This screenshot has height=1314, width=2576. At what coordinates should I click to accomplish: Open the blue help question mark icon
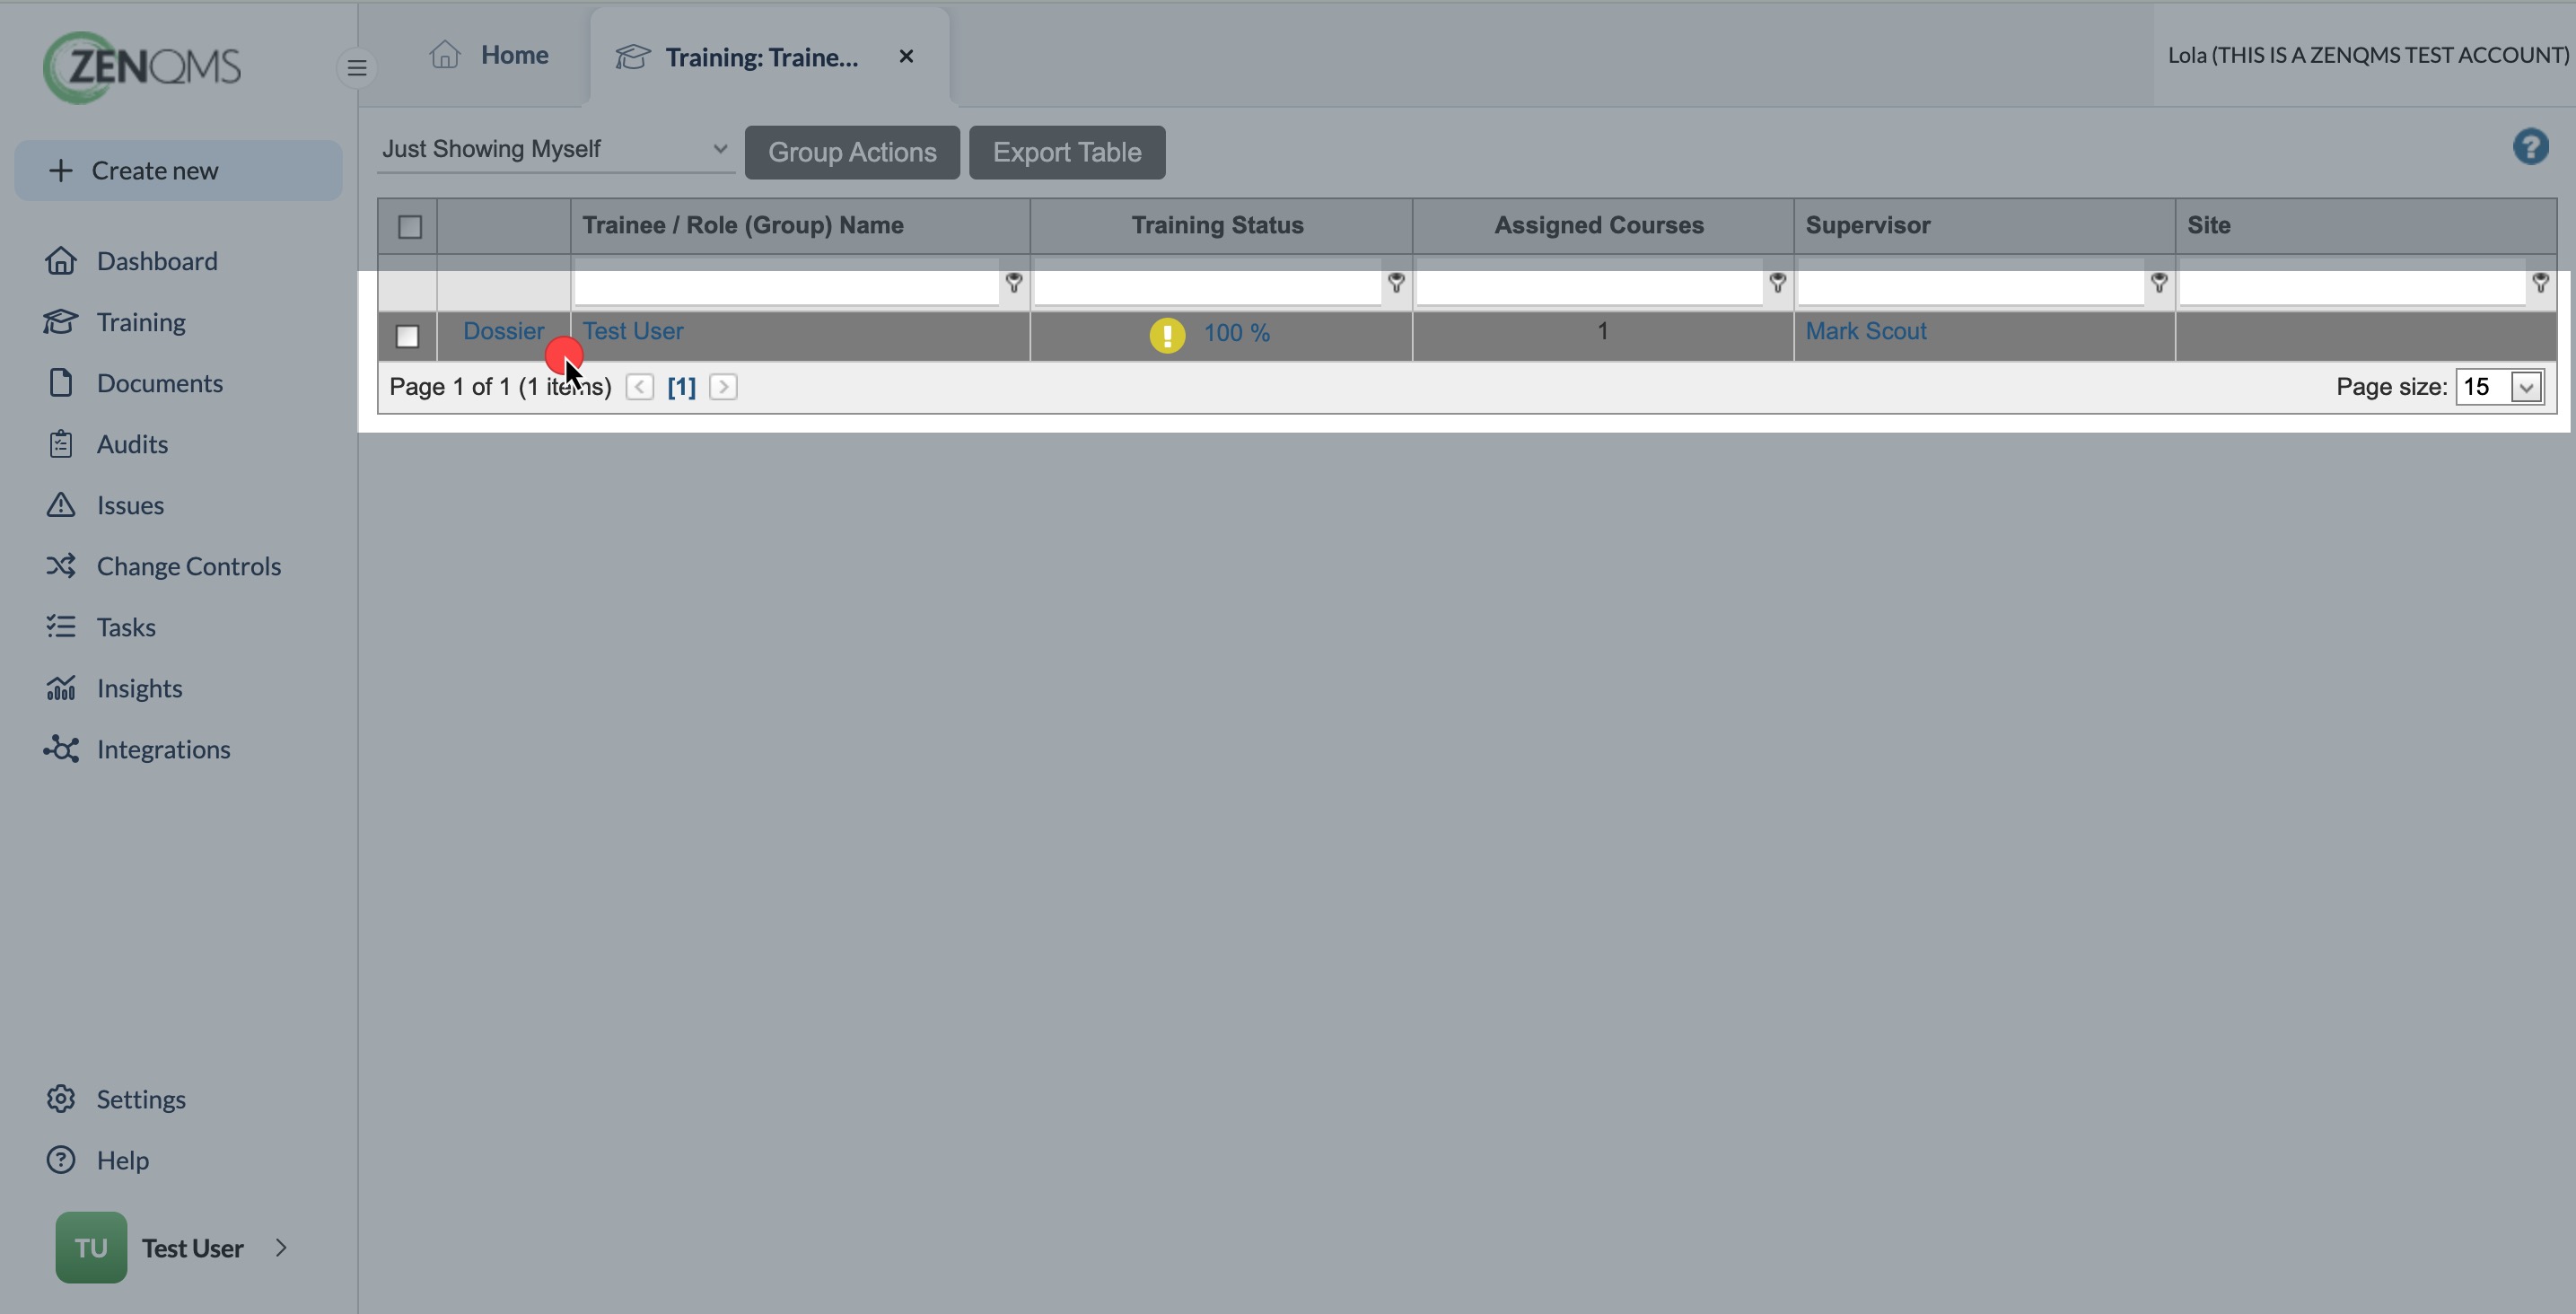point(2530,147)
